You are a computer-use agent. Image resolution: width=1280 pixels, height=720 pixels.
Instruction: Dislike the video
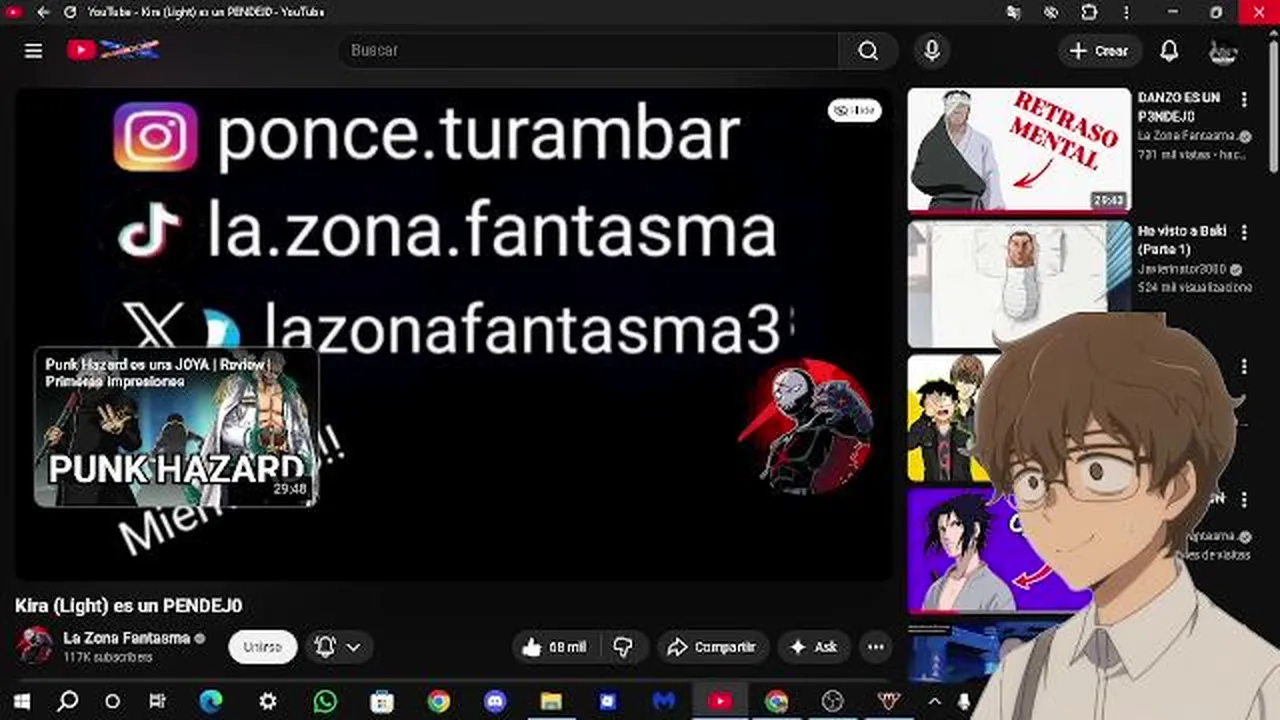point(623,647)
